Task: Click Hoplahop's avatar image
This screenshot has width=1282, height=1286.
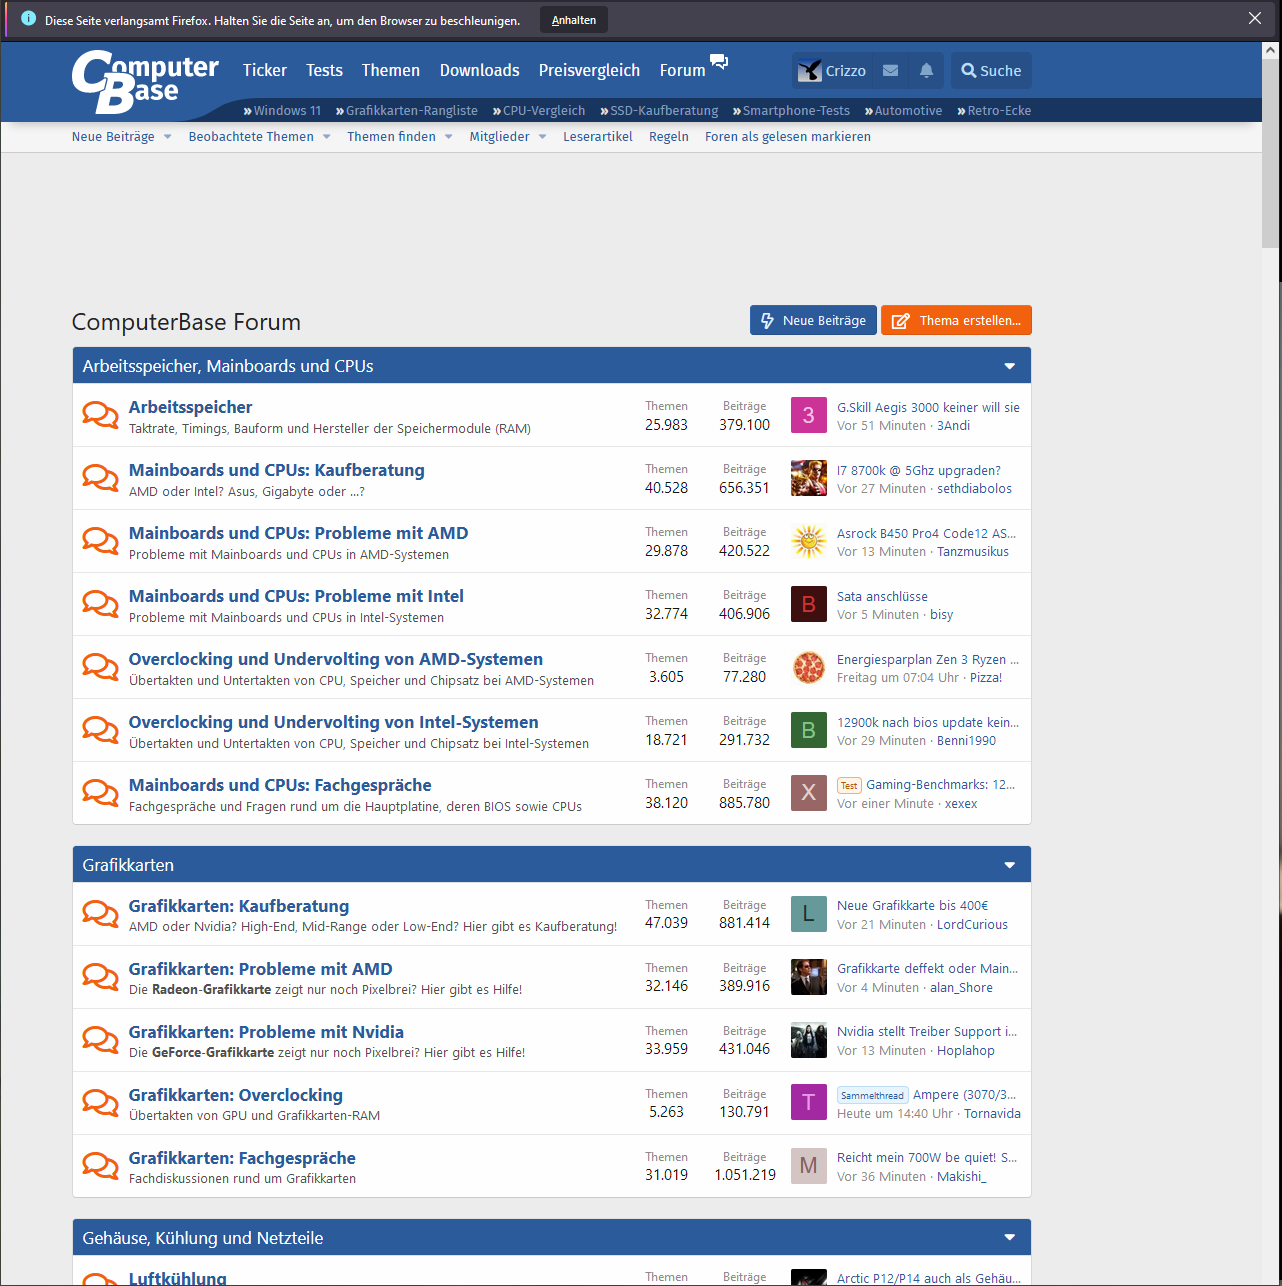Action: (809, 1040)
